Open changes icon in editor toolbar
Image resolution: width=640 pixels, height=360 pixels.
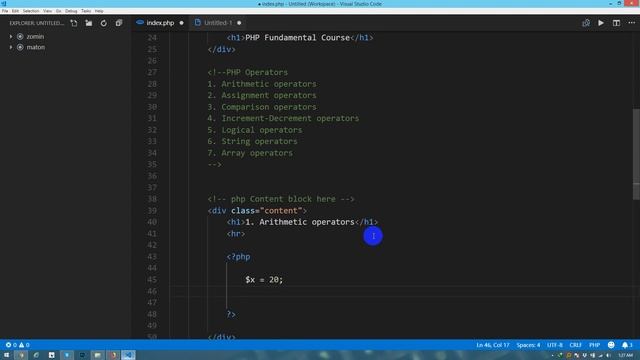(586, 23)
